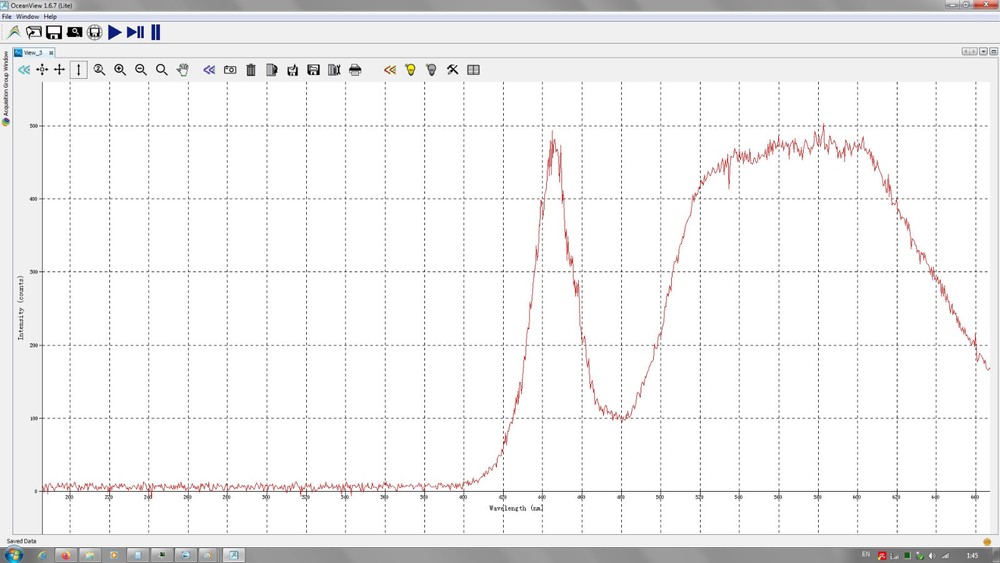The height and width of the screenshot is (563, 1000).
Task: Click the volume speaker icon in system tray
Action: click(x=932, y=556)
